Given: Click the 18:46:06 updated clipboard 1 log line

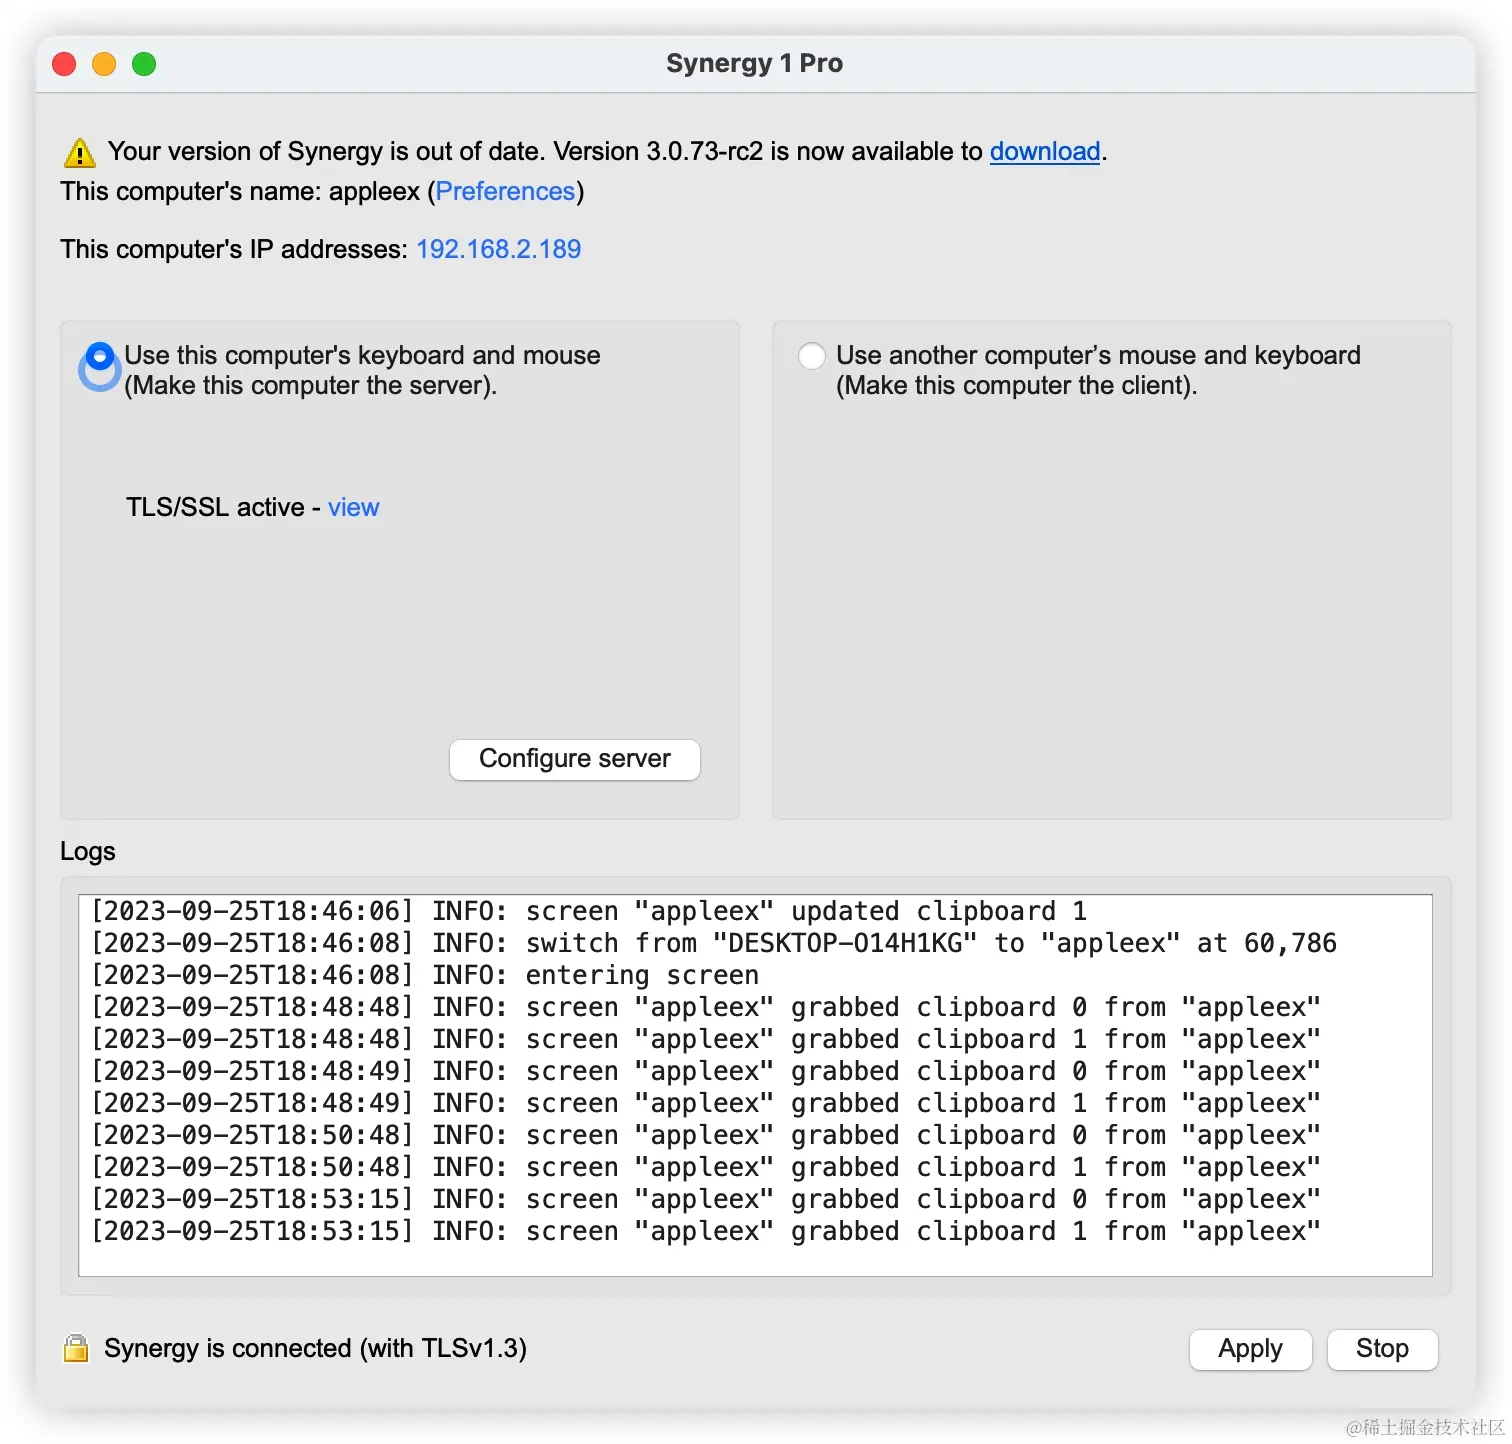Looking at the screenshot, I should coord(589,911).
